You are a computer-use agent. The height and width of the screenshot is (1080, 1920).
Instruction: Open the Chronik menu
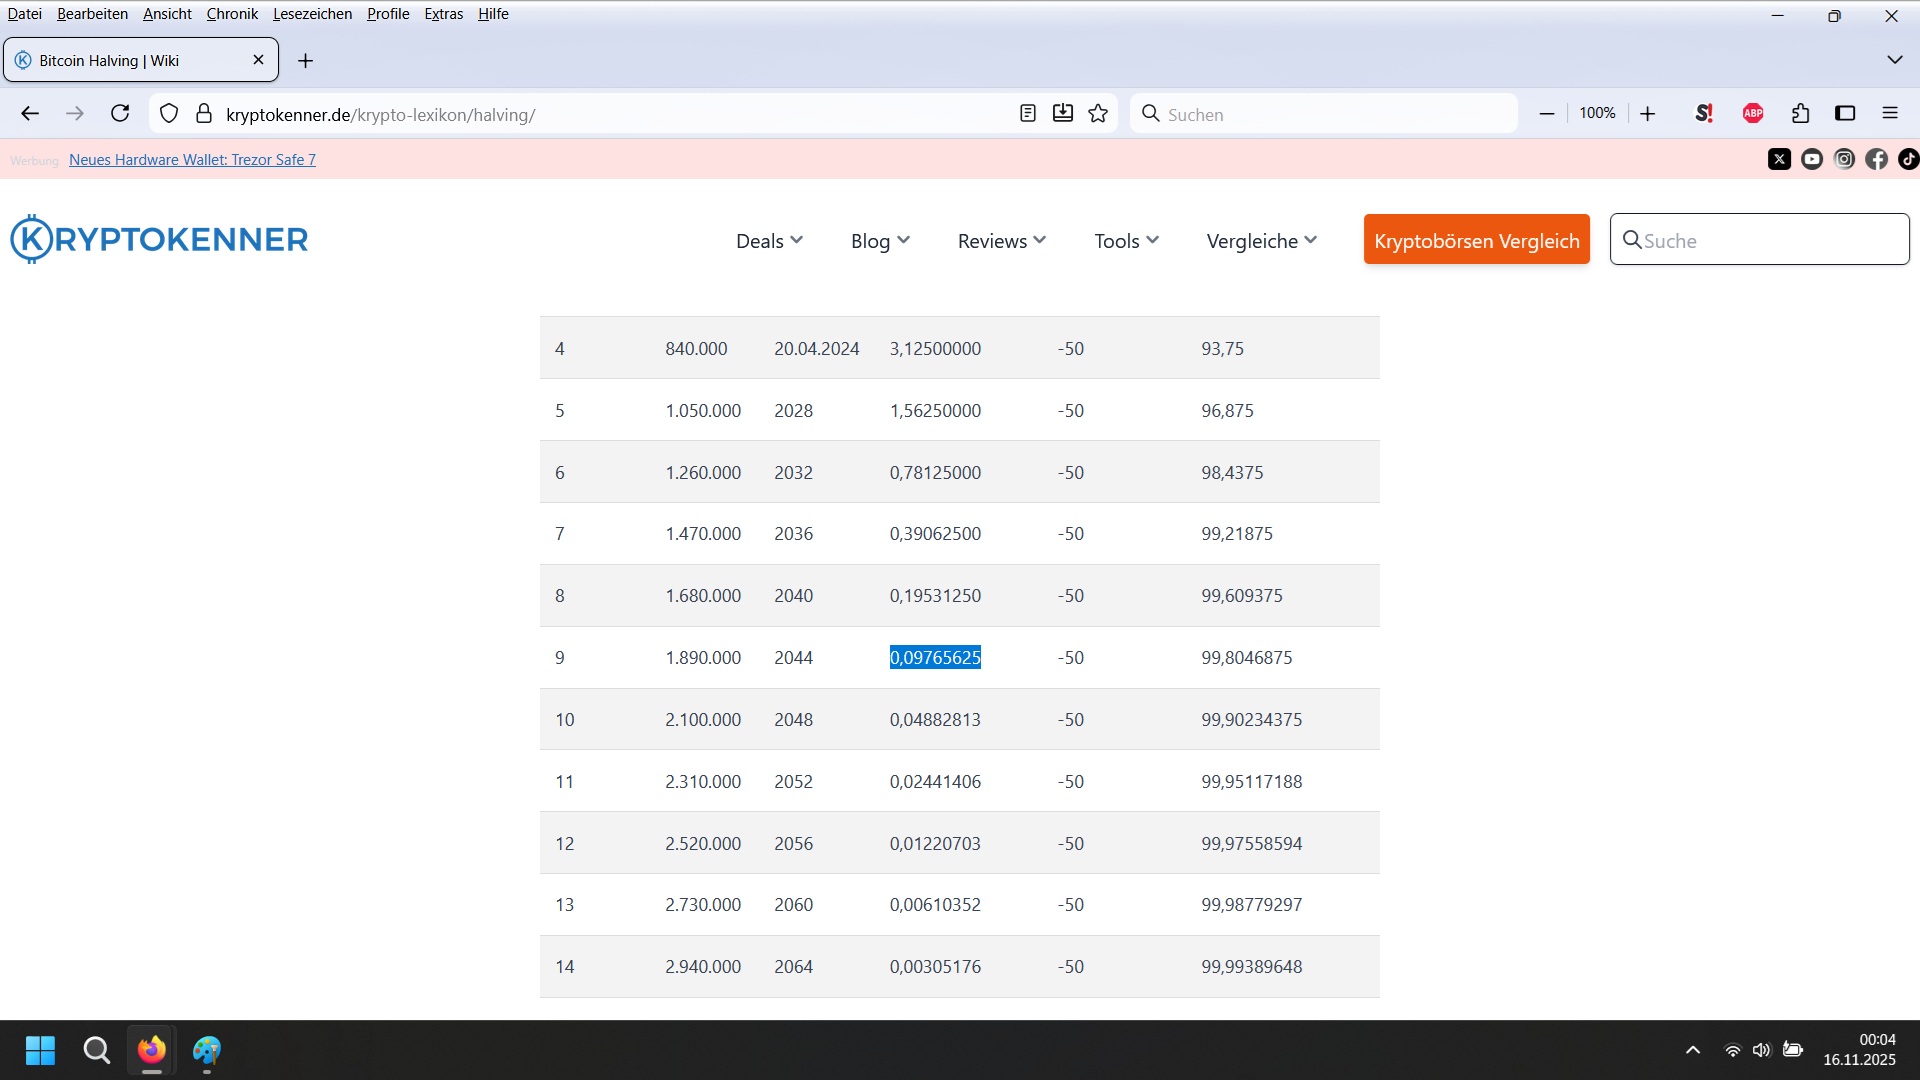pyautogui.click(x=232, y=14)
